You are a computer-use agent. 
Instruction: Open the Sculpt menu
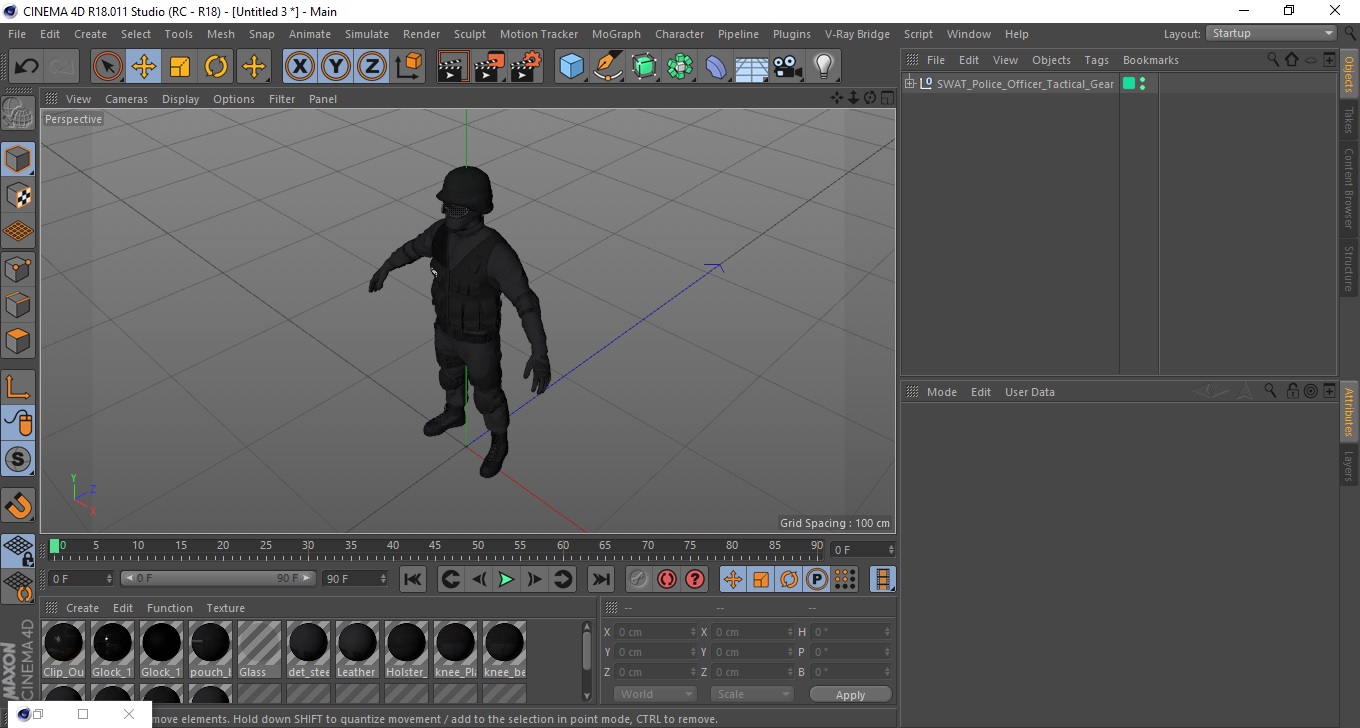point(470,34)
